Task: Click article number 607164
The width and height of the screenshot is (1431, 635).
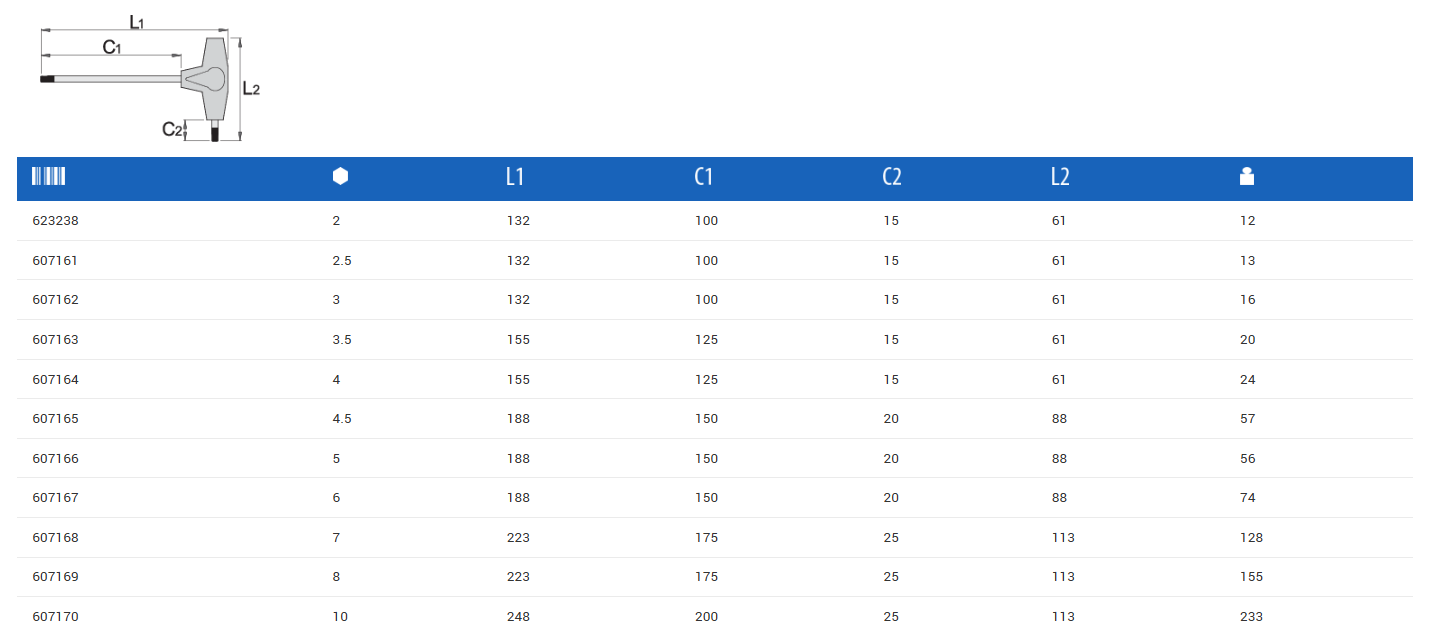Action: 55,380
